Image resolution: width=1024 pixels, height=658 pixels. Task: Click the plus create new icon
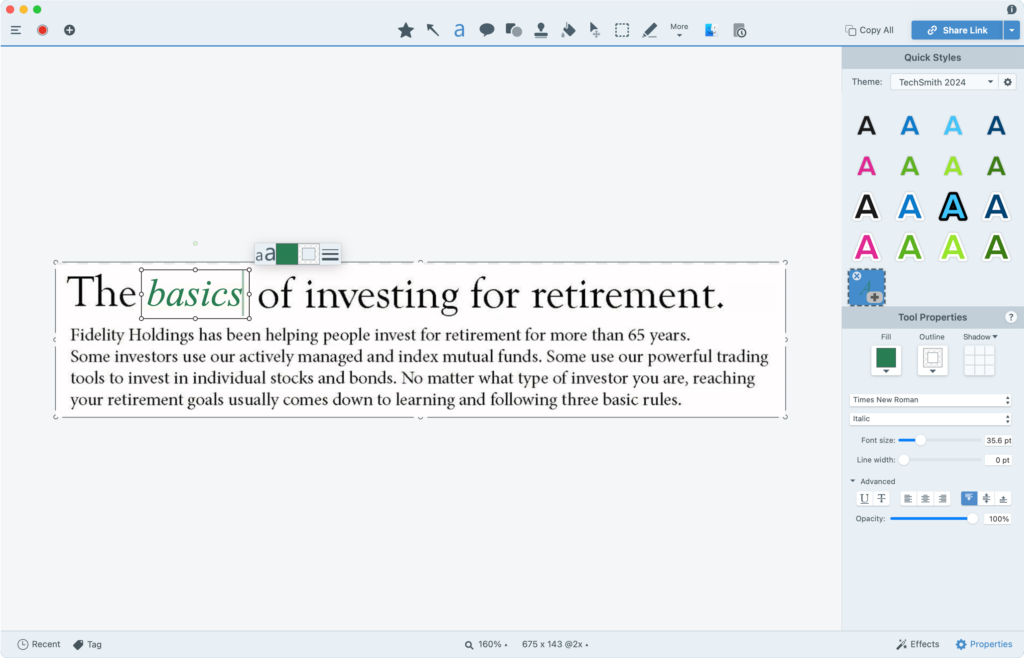click(69, 30)
